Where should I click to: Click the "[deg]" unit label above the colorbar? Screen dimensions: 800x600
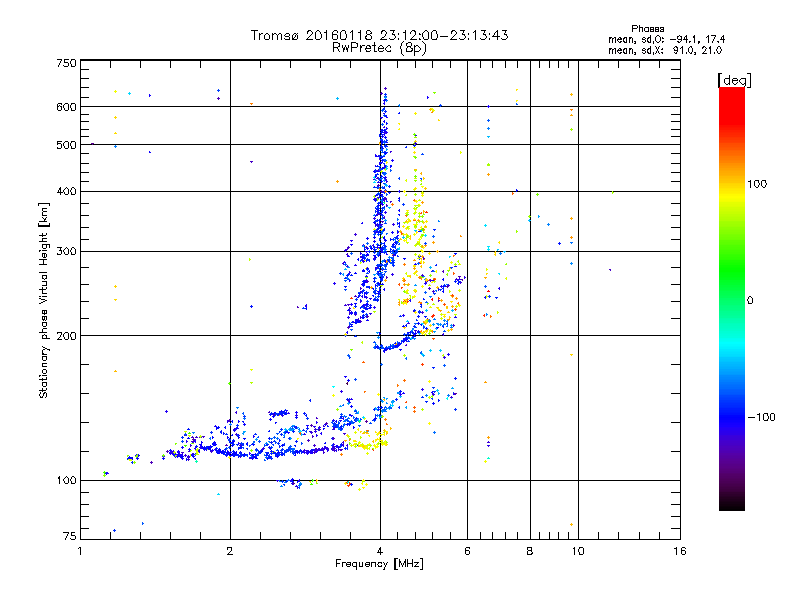(735, 80)
